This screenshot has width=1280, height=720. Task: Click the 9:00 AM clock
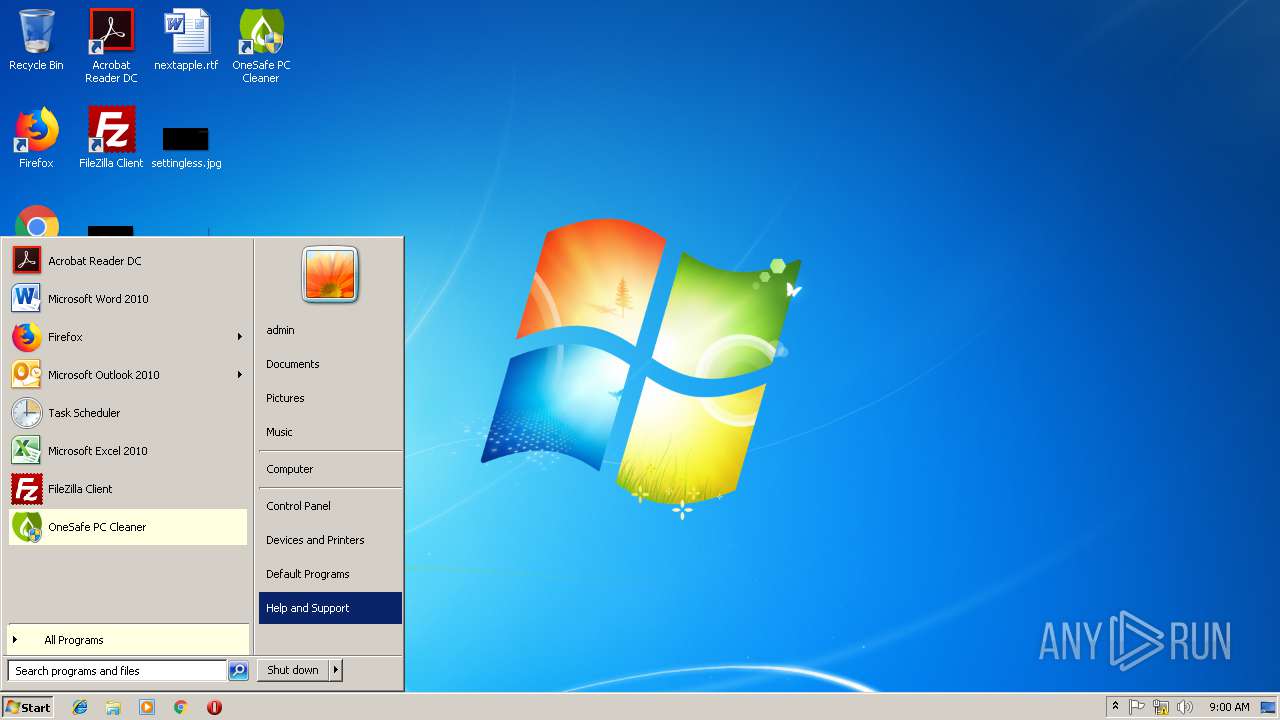[1229, 707]
